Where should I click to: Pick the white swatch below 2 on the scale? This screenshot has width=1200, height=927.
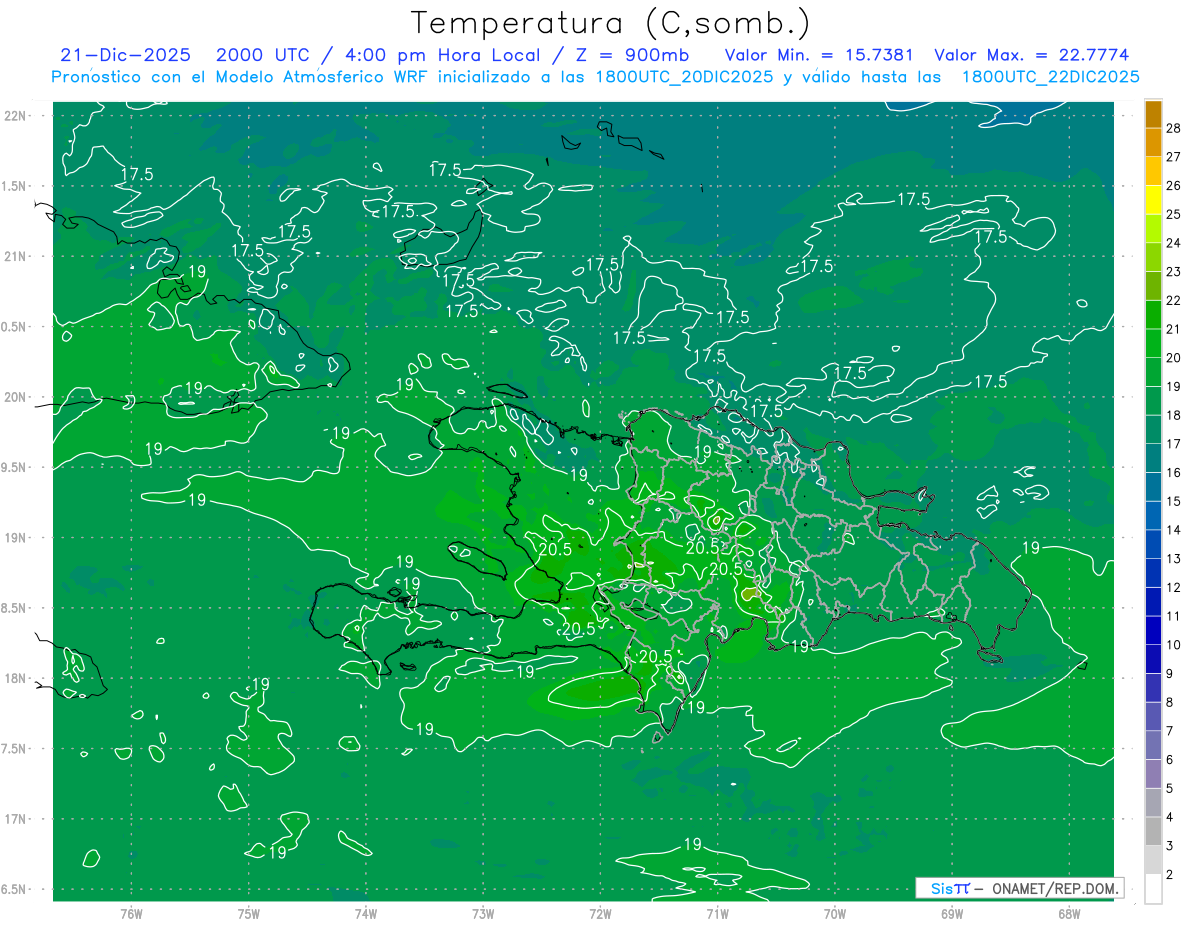click(x=1153, y=889)
